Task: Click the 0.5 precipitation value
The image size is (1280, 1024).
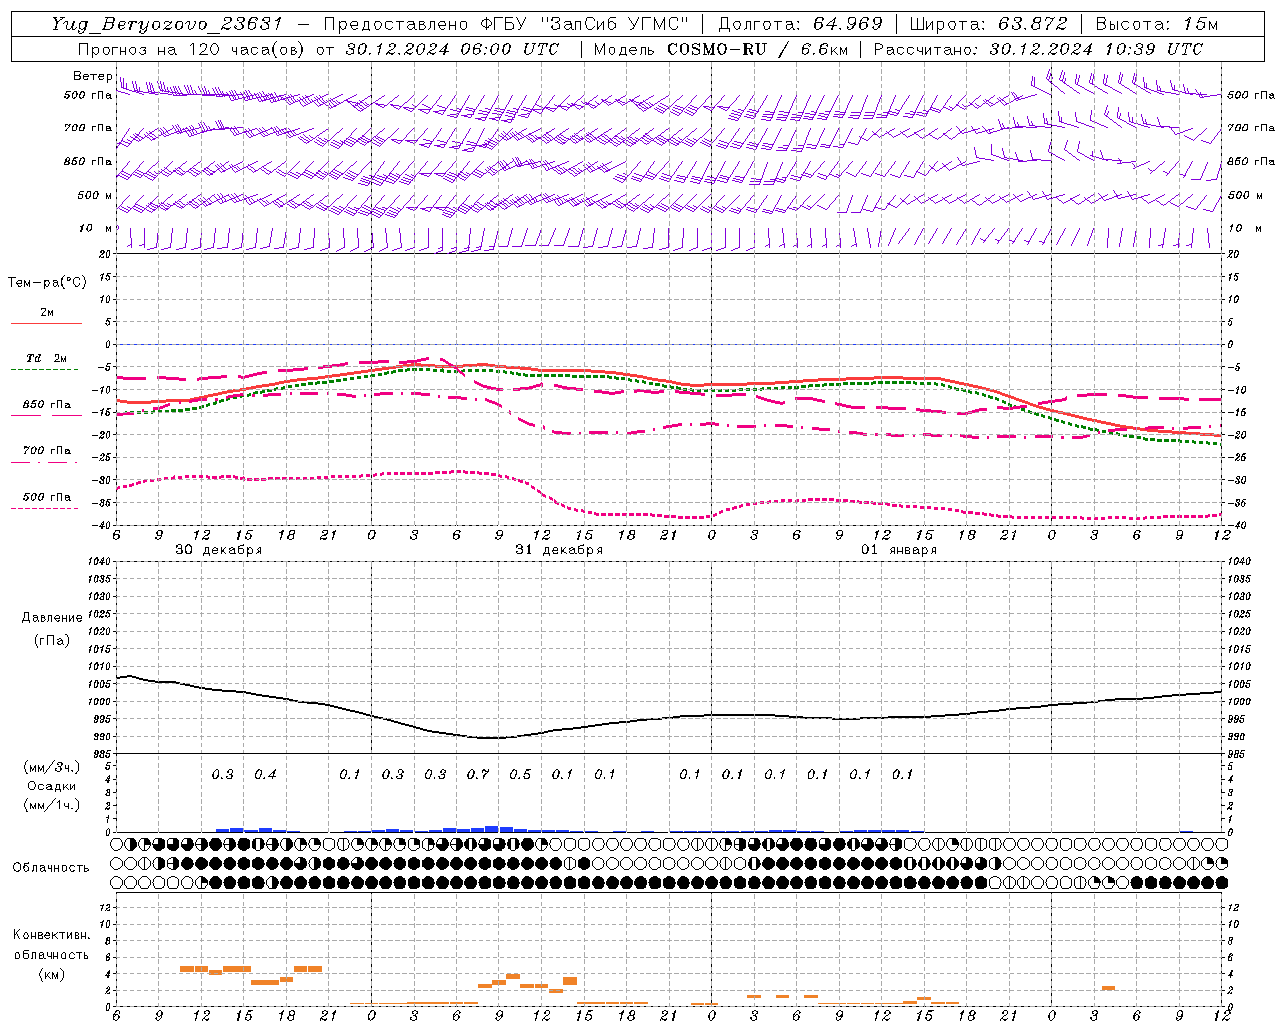Action: pyautogui.click(x=520, y=774)
